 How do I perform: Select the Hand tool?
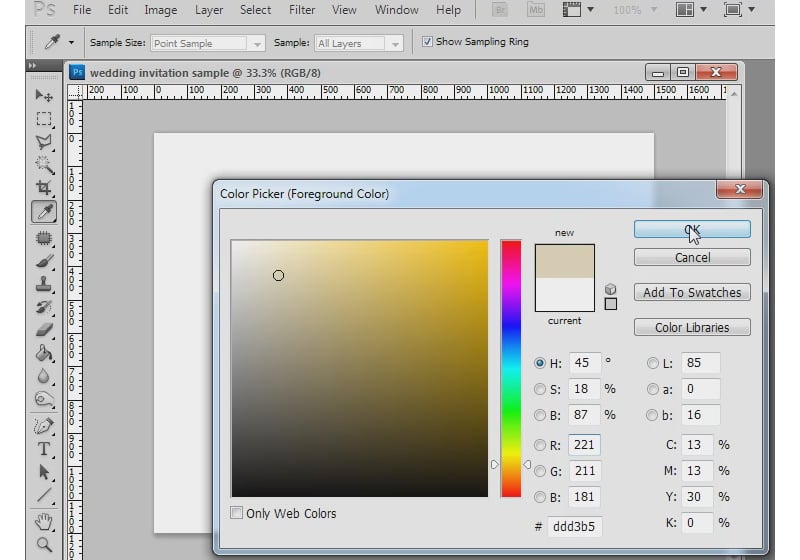(x=44, y=522)
